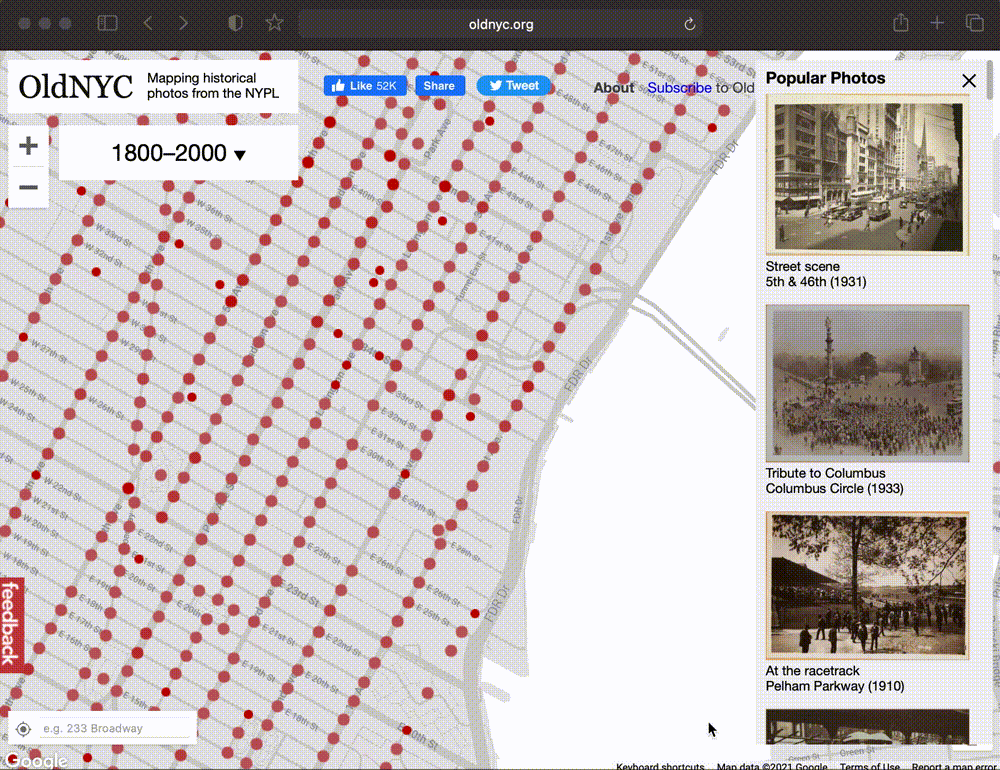The width and height of the screenshot is (1000, 770).
Task: Click the Facebook Share button
Action: tap(440, 85)
